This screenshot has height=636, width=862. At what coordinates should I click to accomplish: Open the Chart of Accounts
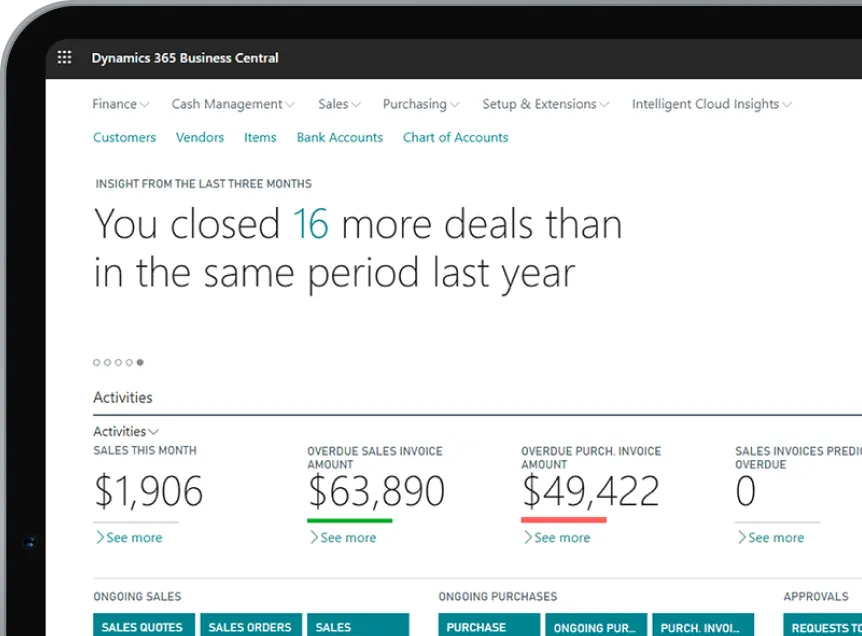click(x=455, y=137)
